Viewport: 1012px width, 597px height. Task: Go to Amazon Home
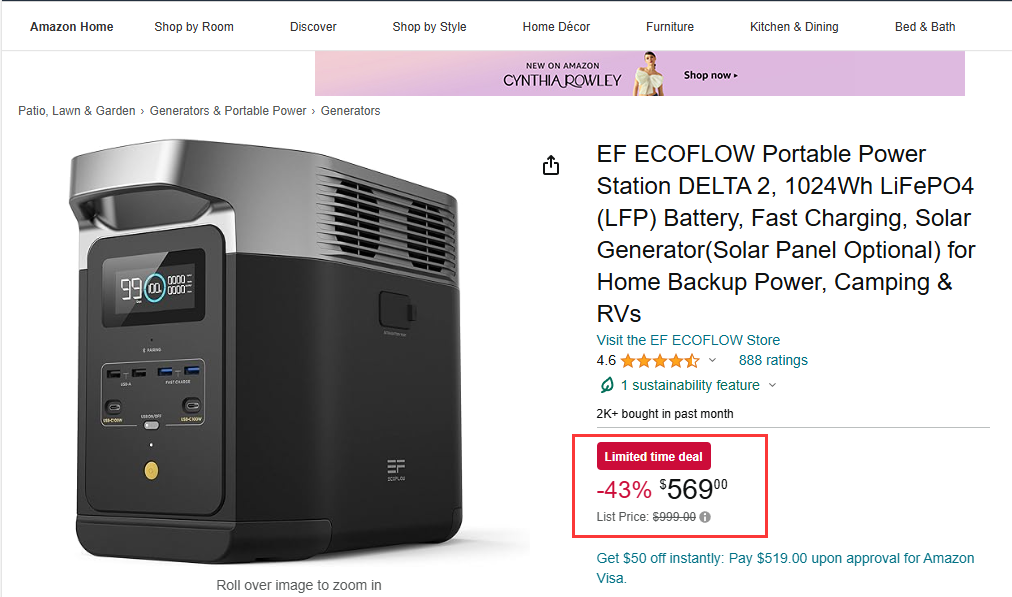(71, 27)
